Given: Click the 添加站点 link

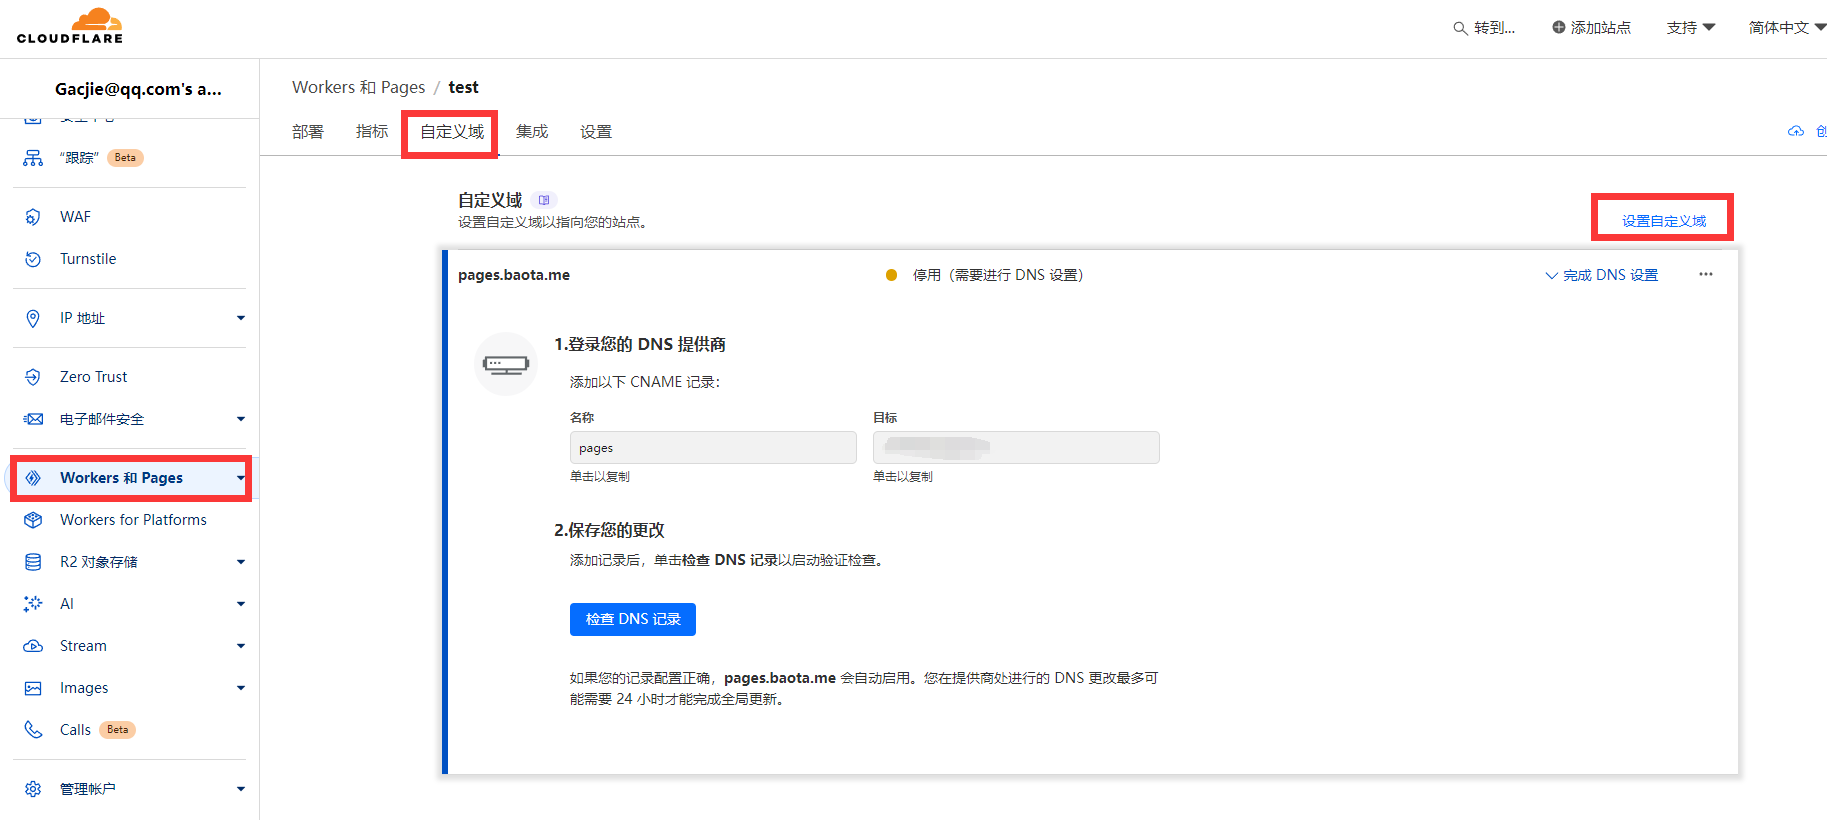Looking at the screenshot, I should point(1591,28).
